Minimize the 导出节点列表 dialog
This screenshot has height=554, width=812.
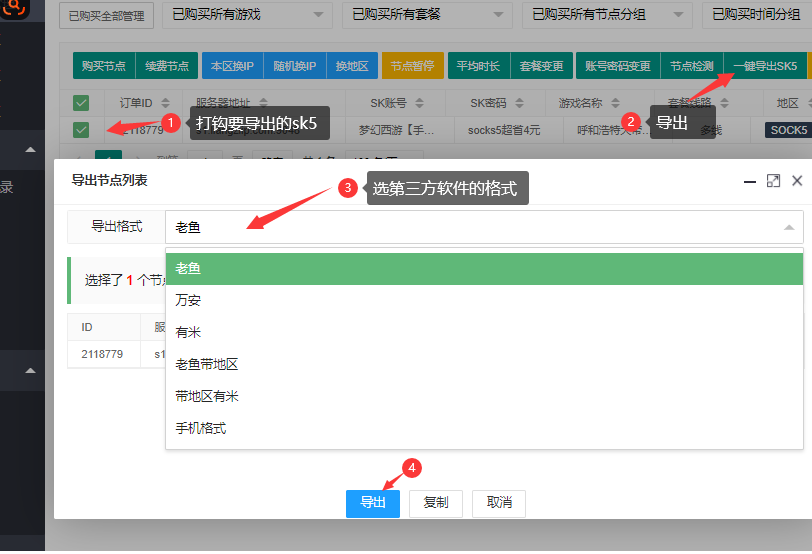coord(749,181)
